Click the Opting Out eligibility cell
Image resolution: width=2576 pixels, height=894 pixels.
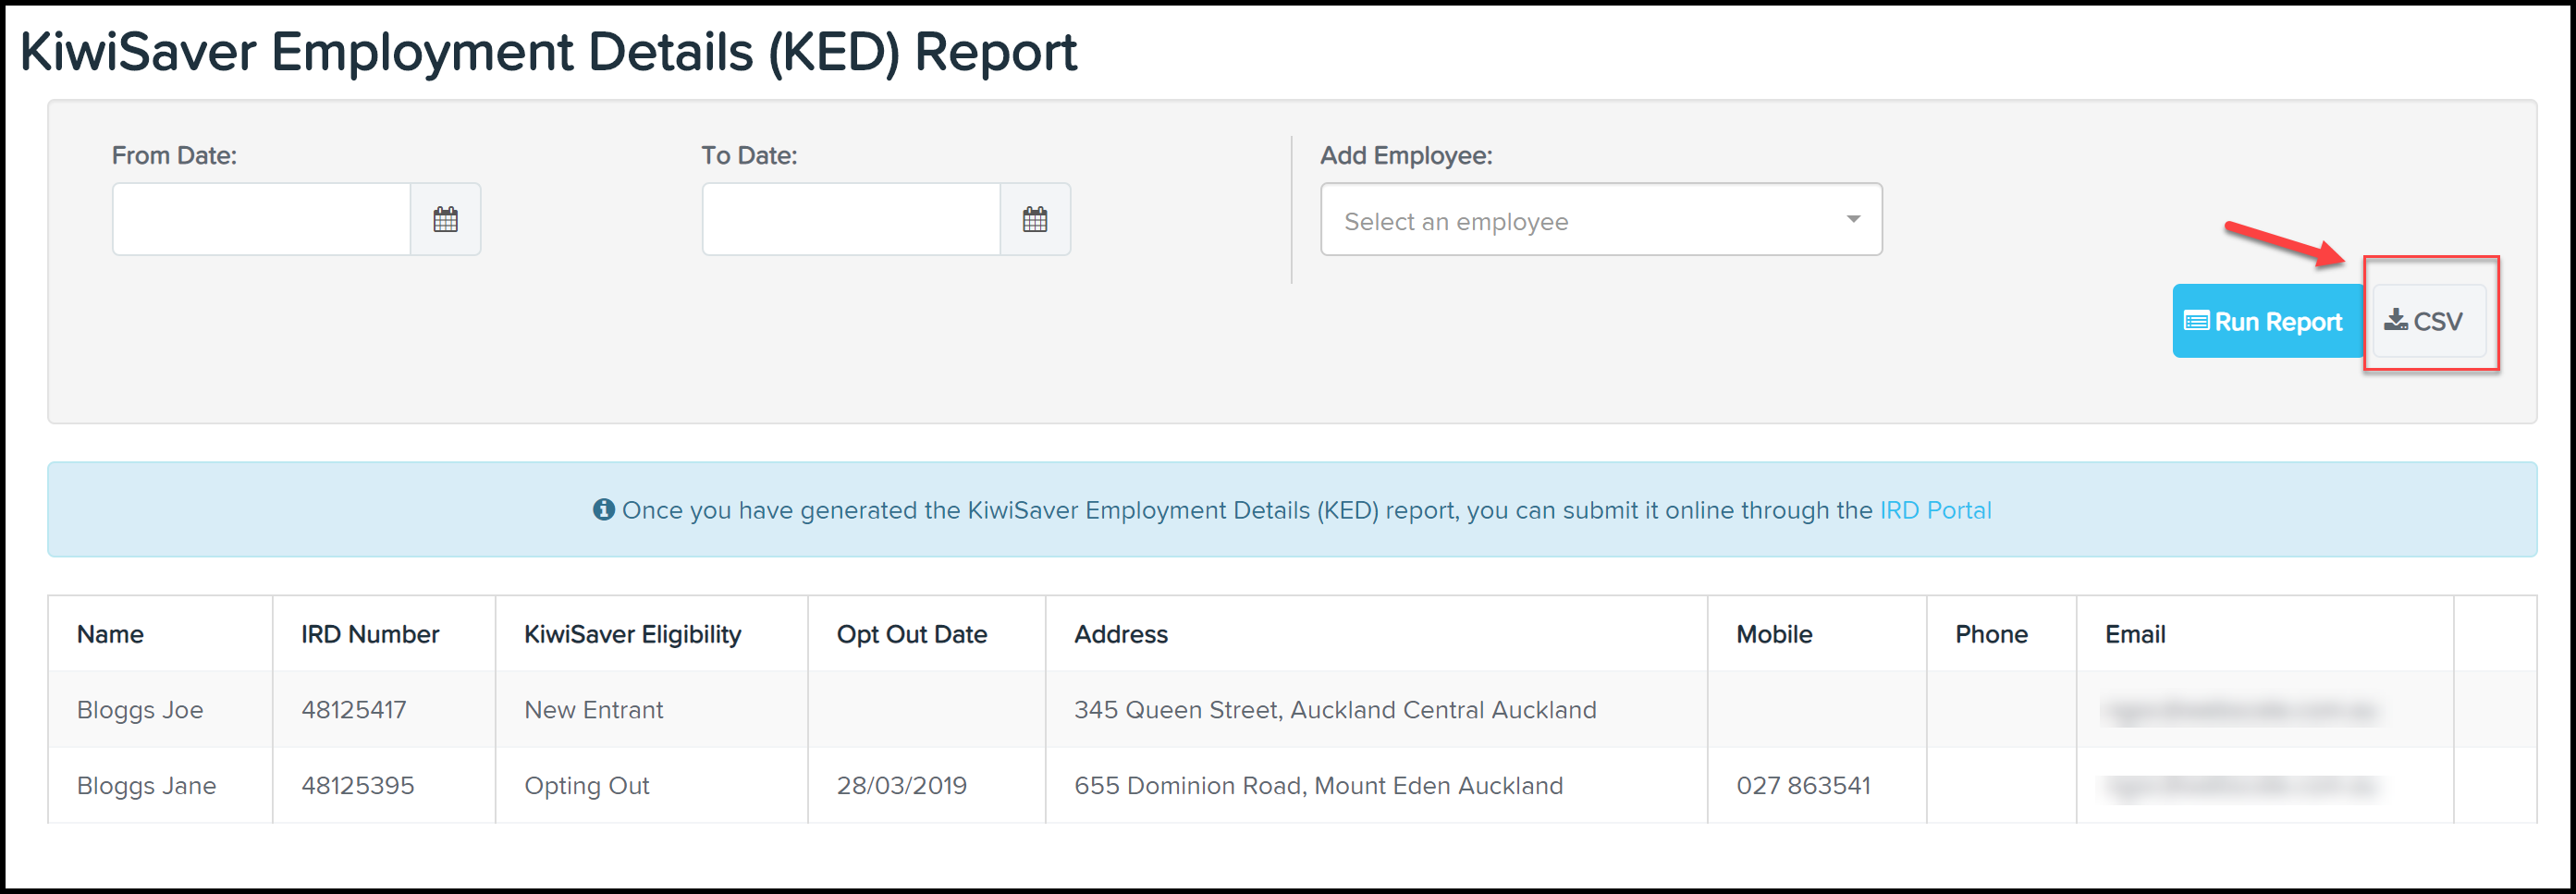click(x=652, y=785)
